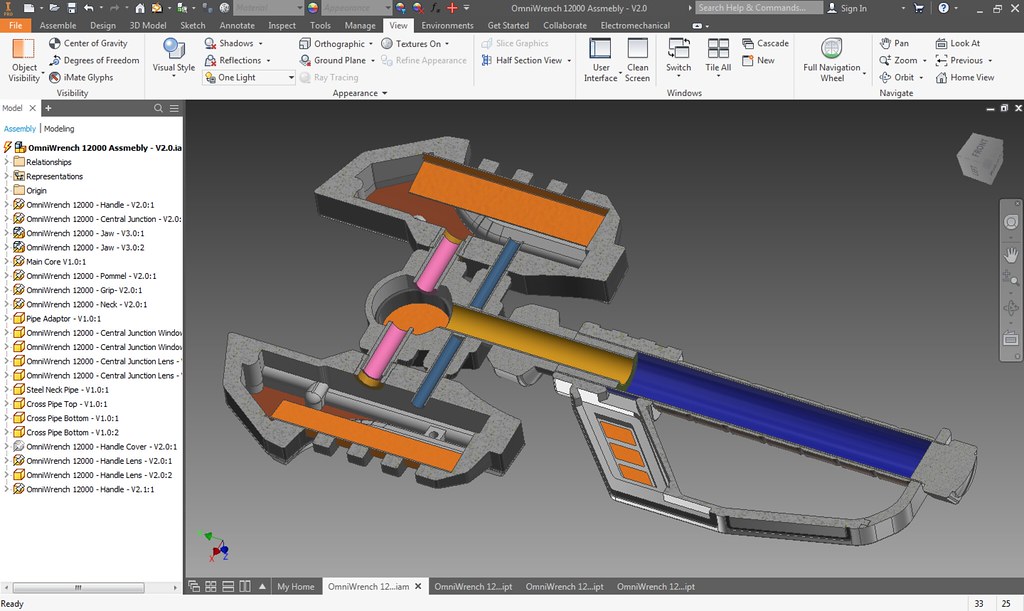Click Sign In button
The image size is (1024, 611).
pos(847,8)
